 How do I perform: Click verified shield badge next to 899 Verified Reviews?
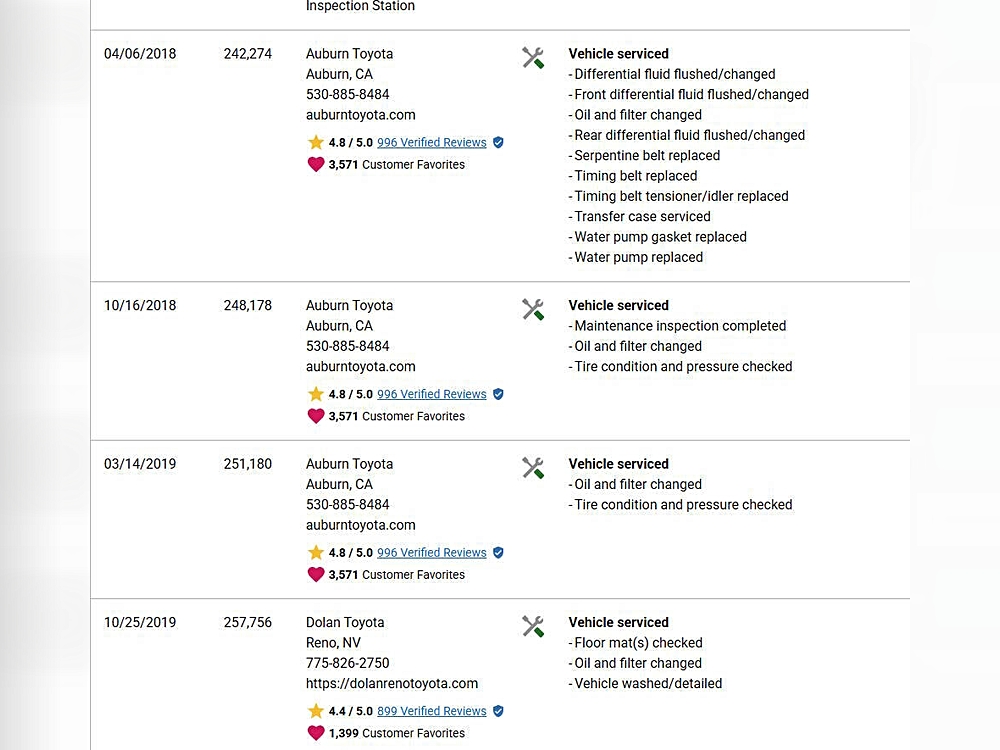[x=499, y=710]
